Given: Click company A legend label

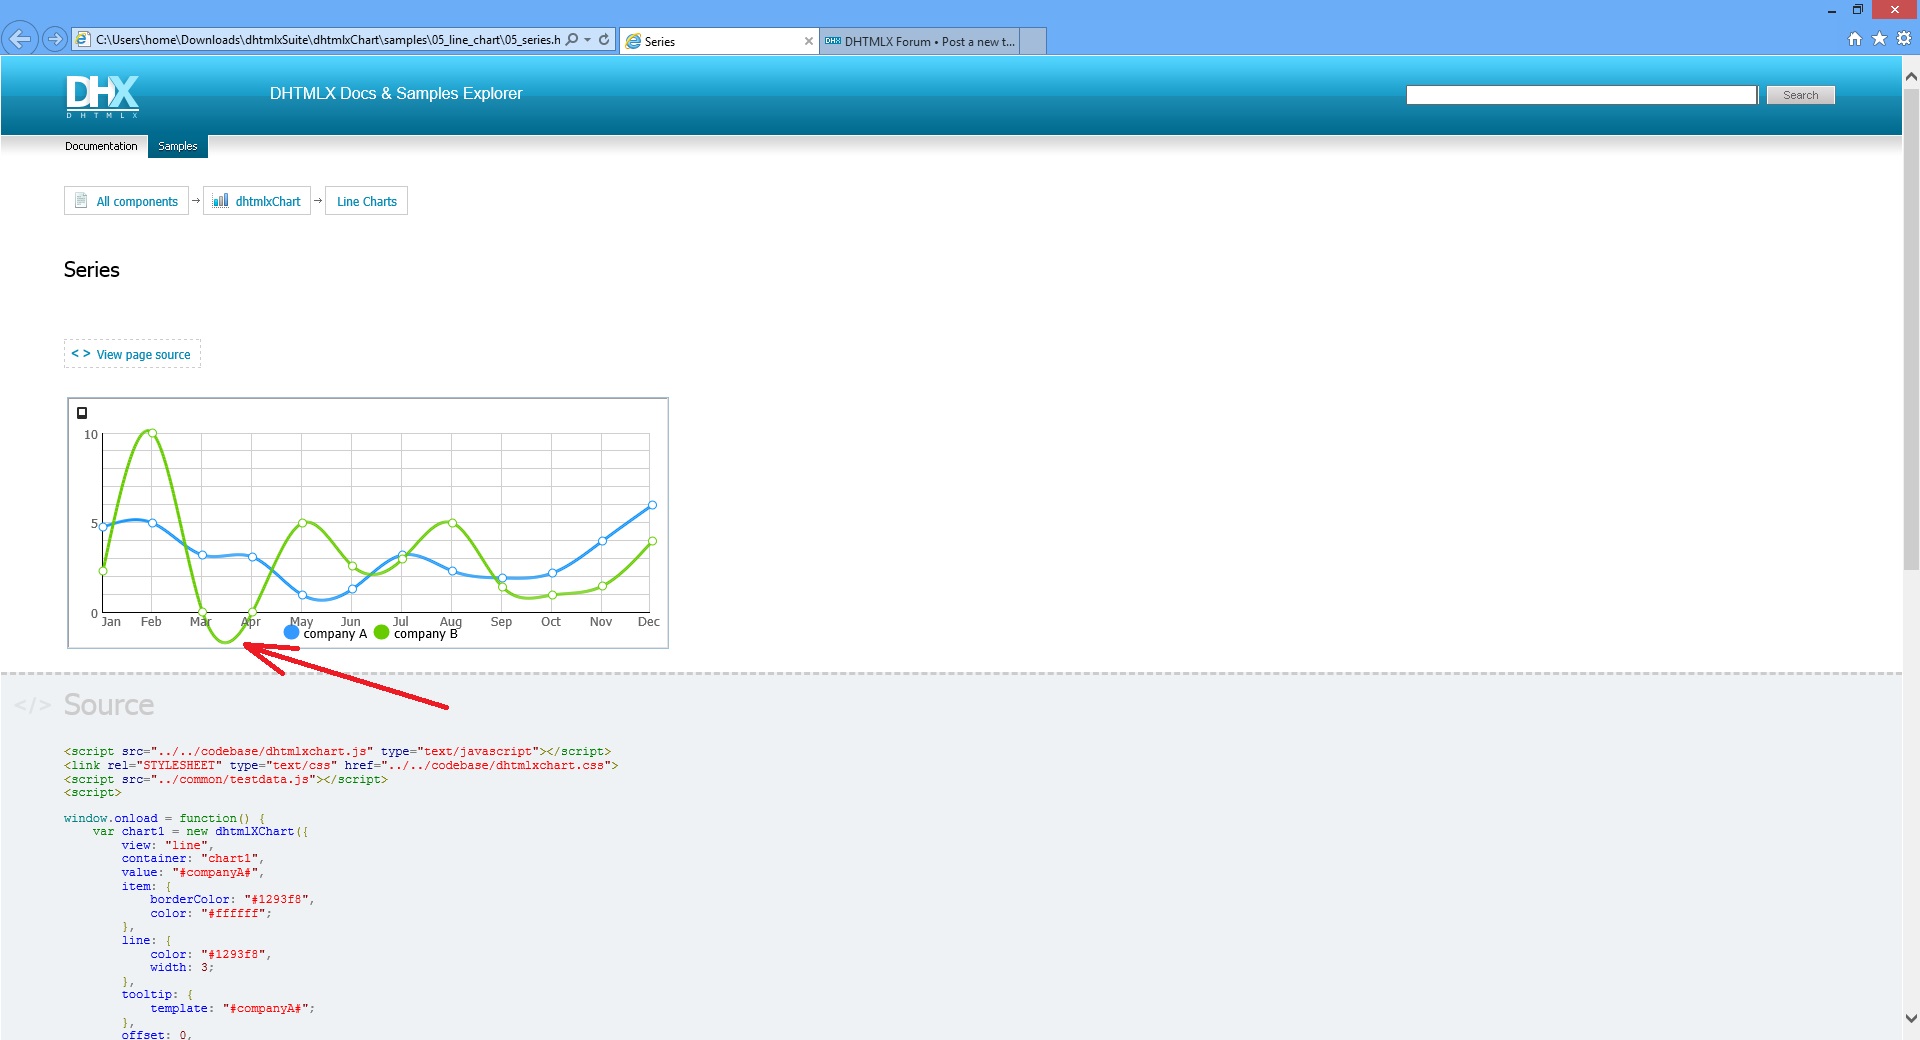Looking at the screenshot, I should (335, 634).
